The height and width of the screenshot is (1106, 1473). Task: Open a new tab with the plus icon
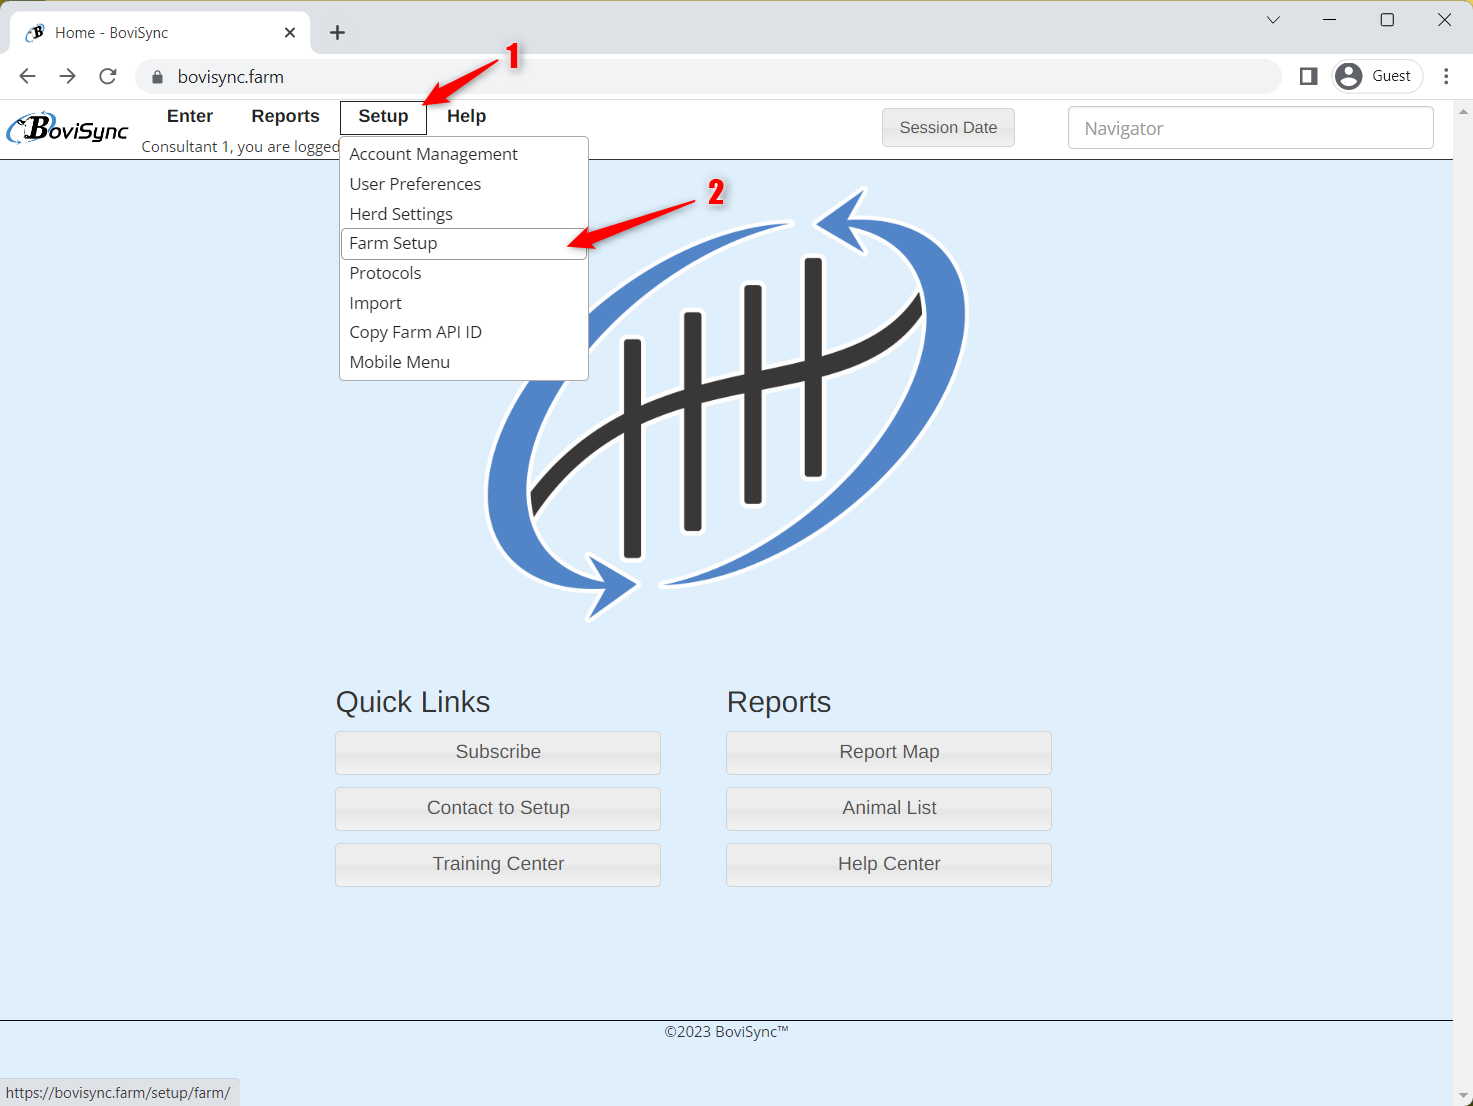(338, 33)
